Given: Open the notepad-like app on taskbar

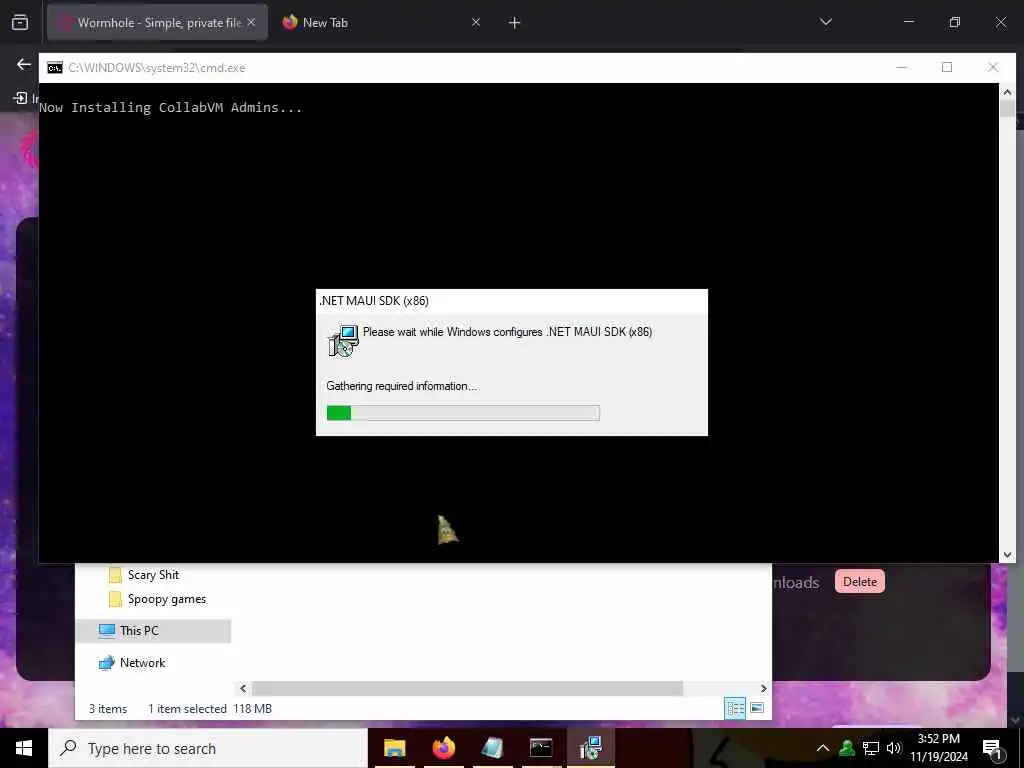Looking at the screenshot, I should 492,748.
